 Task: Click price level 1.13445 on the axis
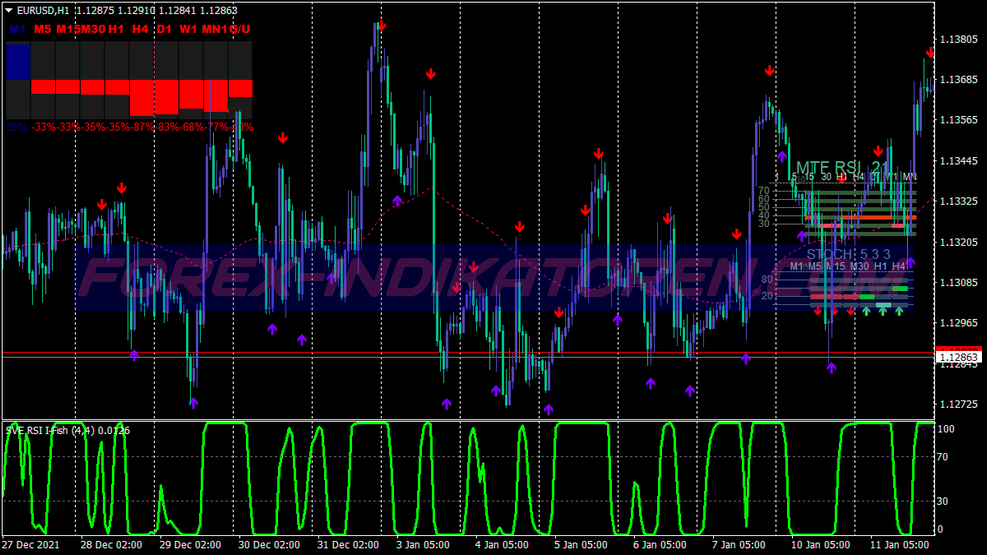pyautogui.click(x=959, y=161)
